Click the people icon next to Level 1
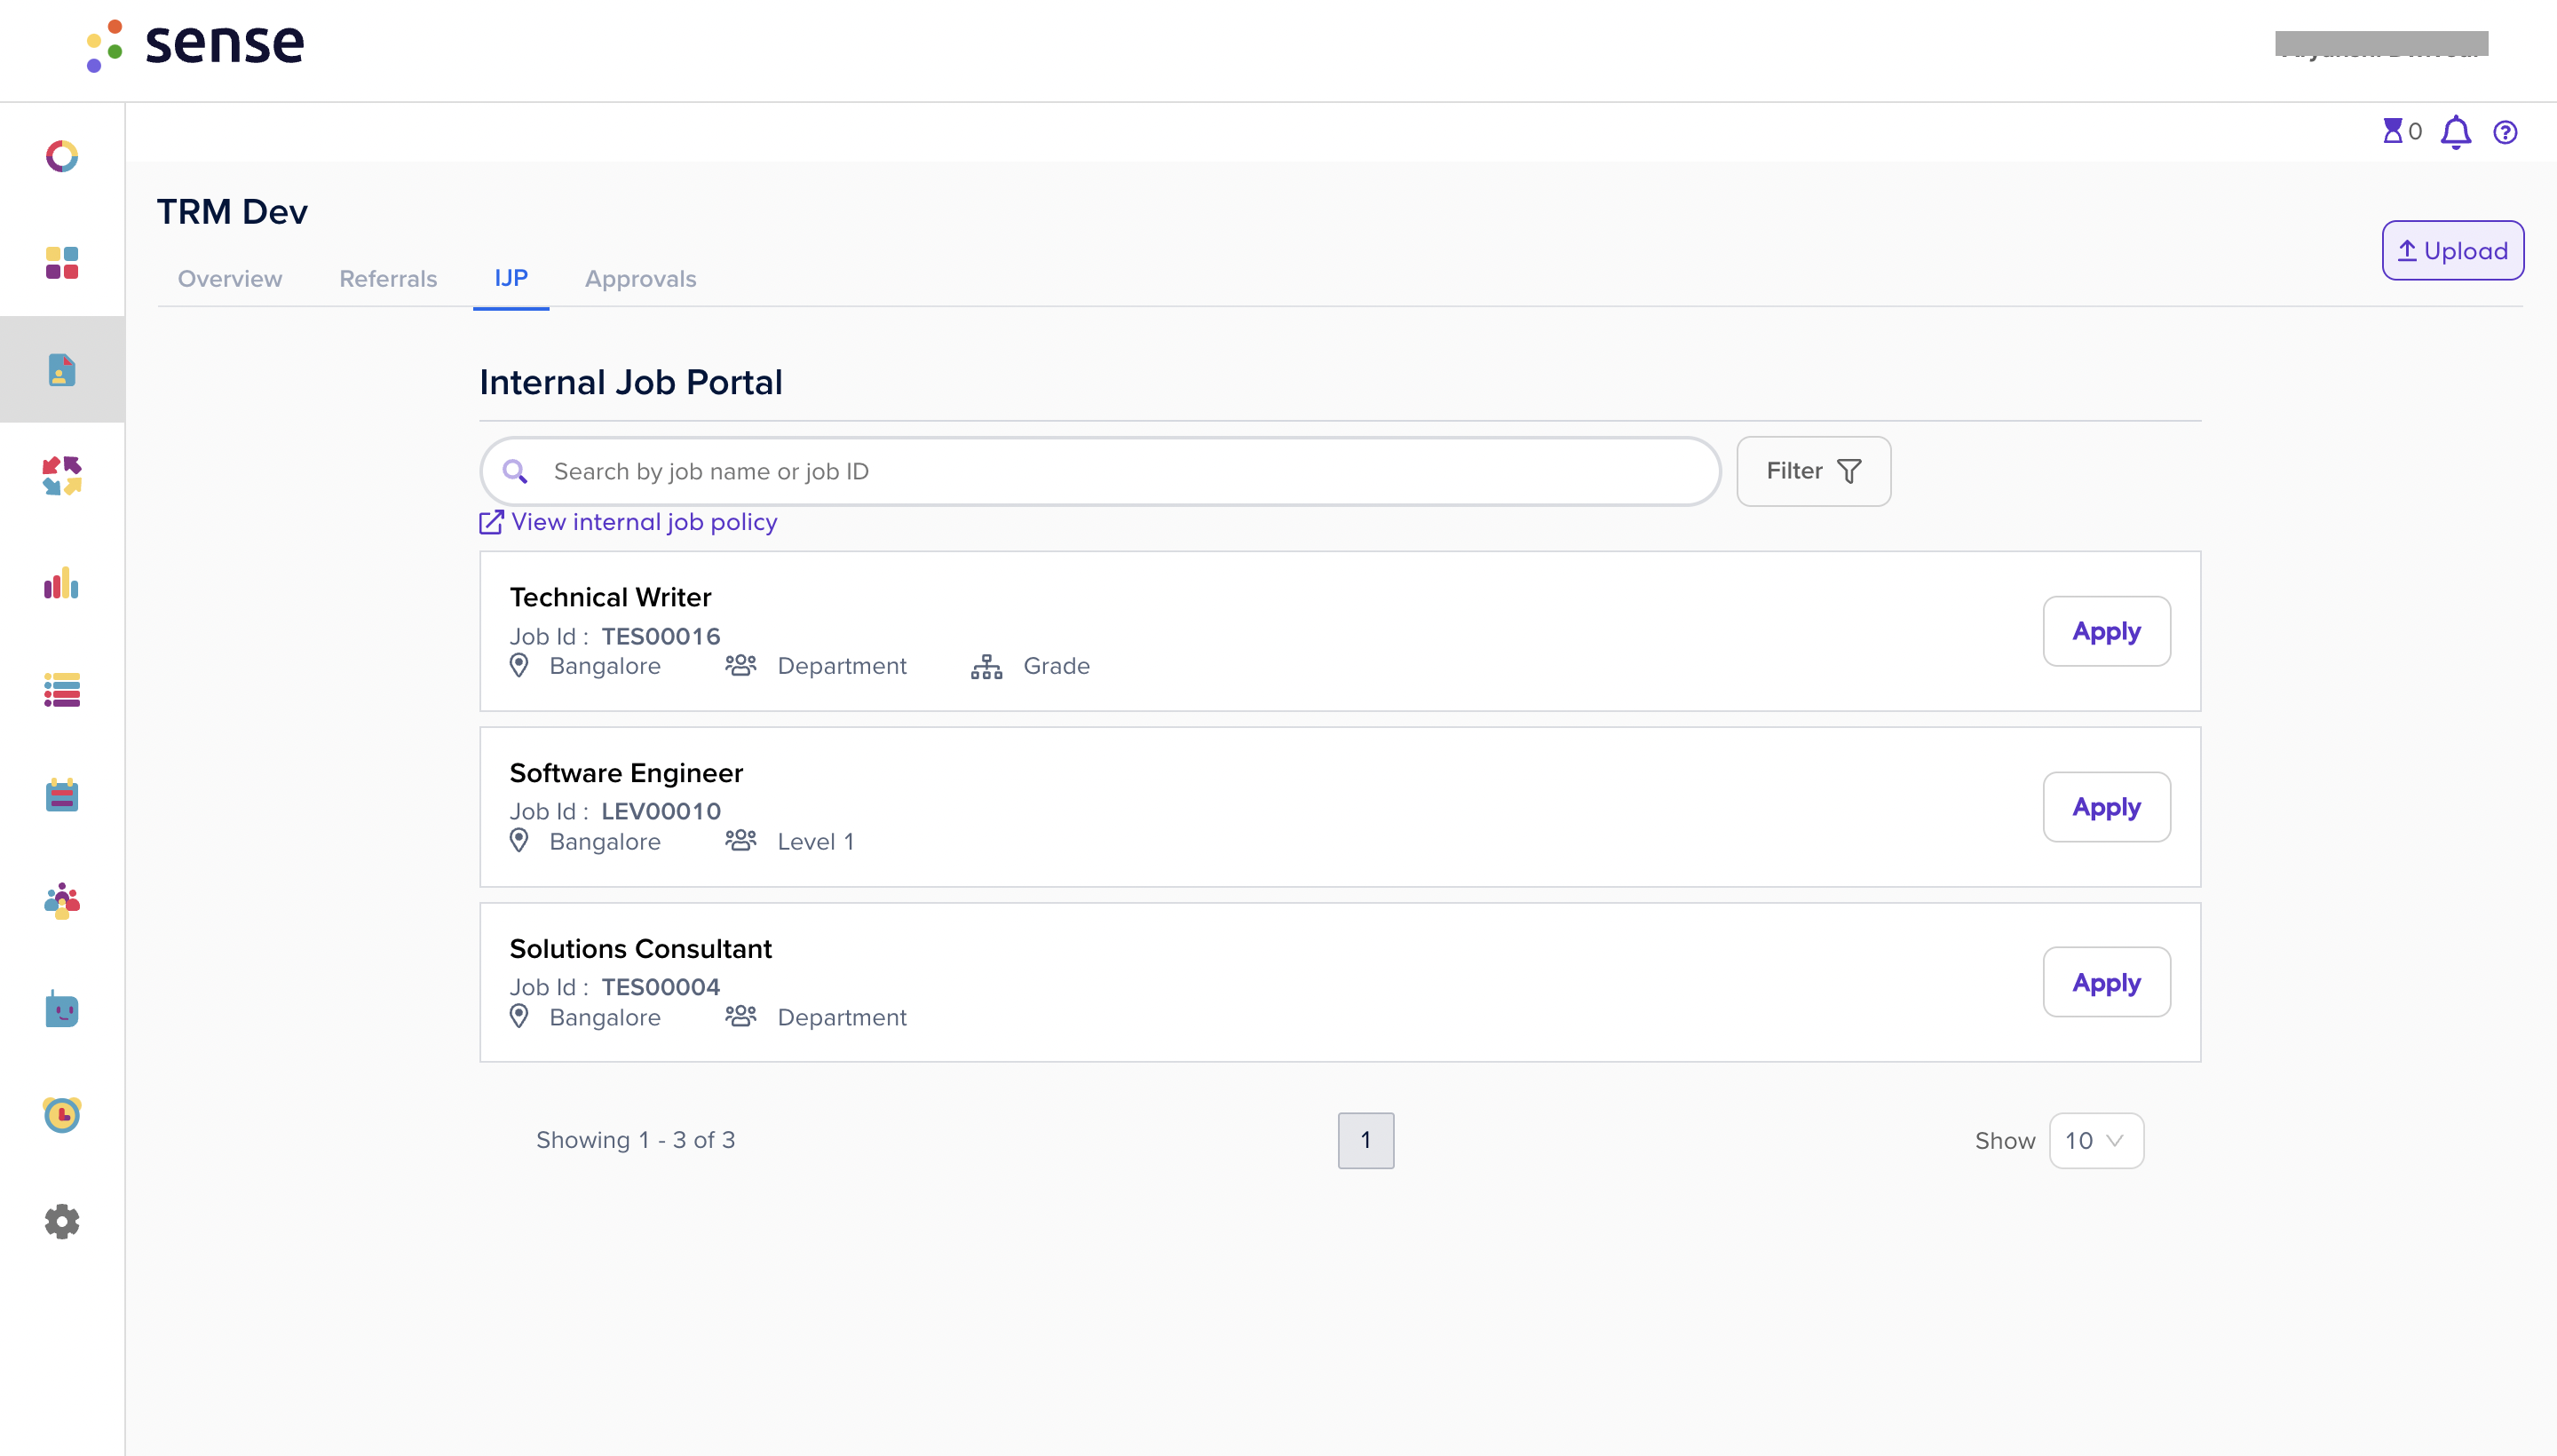The height and width of the screenshot is (1456, 2557). point(740,840)
